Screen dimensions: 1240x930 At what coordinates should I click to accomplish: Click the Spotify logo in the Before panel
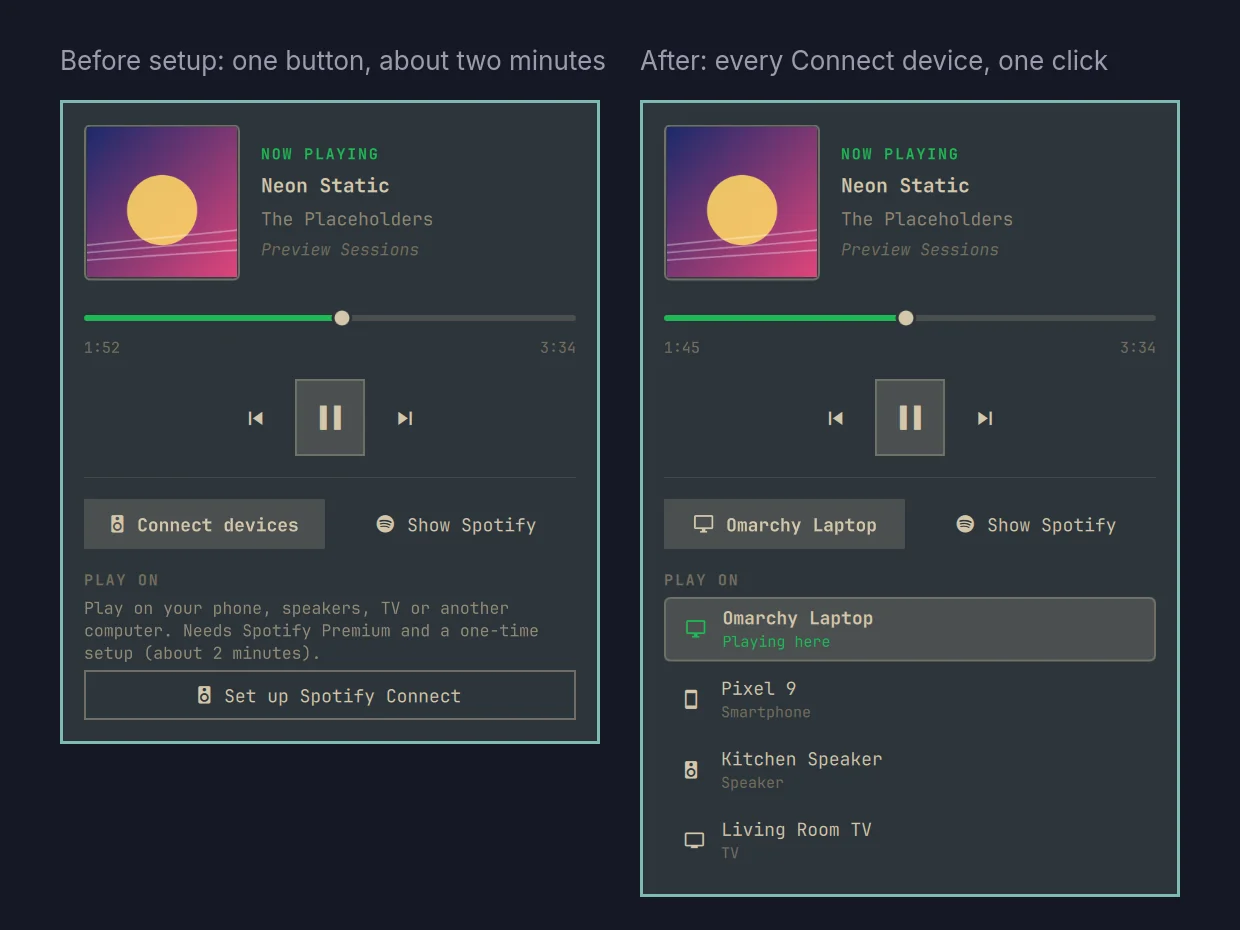pyautogui.click(x=385, y=524)
